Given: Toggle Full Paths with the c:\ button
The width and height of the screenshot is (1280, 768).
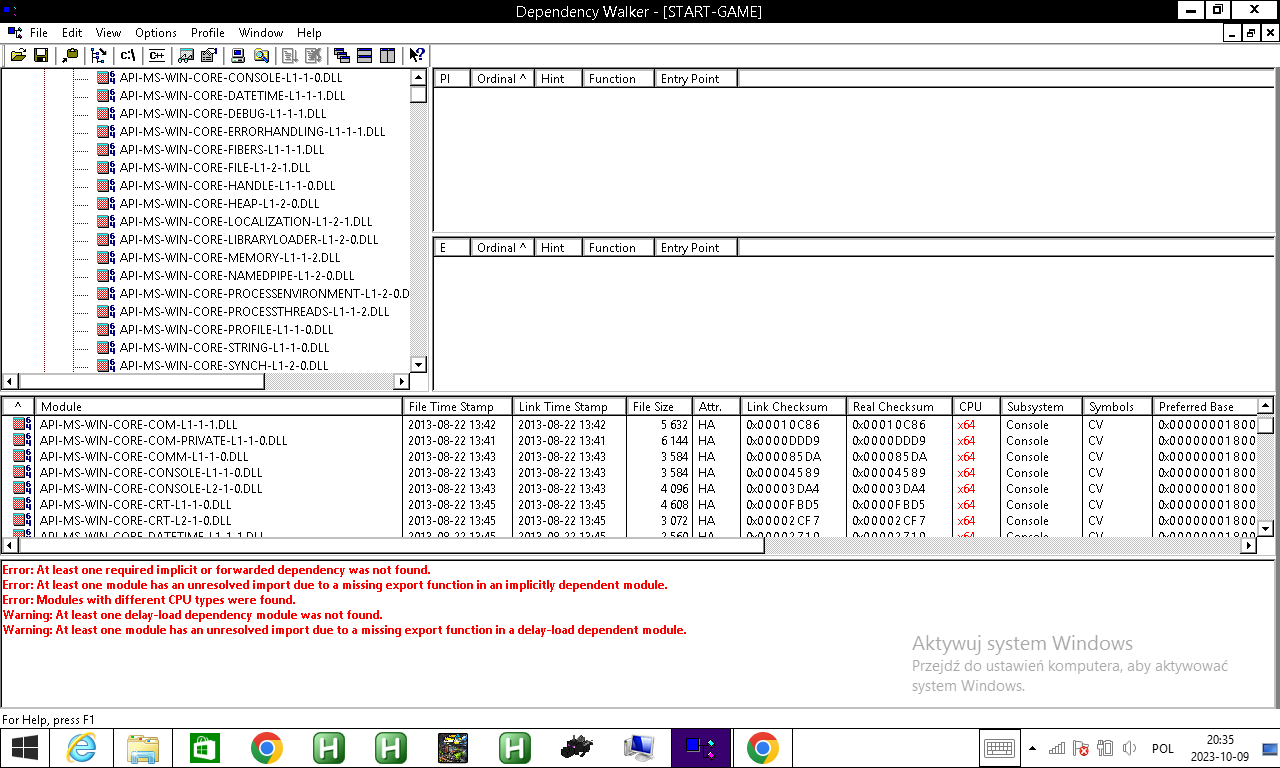Looking at the screenshot, I should (x=127, y=56).
